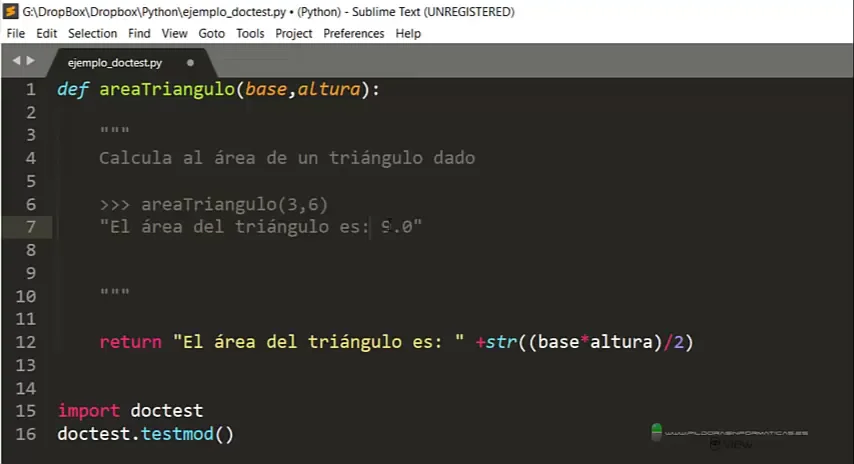Click line number 7 in the gutter
The height and width of the screenshot is (464, 854).
31,227
